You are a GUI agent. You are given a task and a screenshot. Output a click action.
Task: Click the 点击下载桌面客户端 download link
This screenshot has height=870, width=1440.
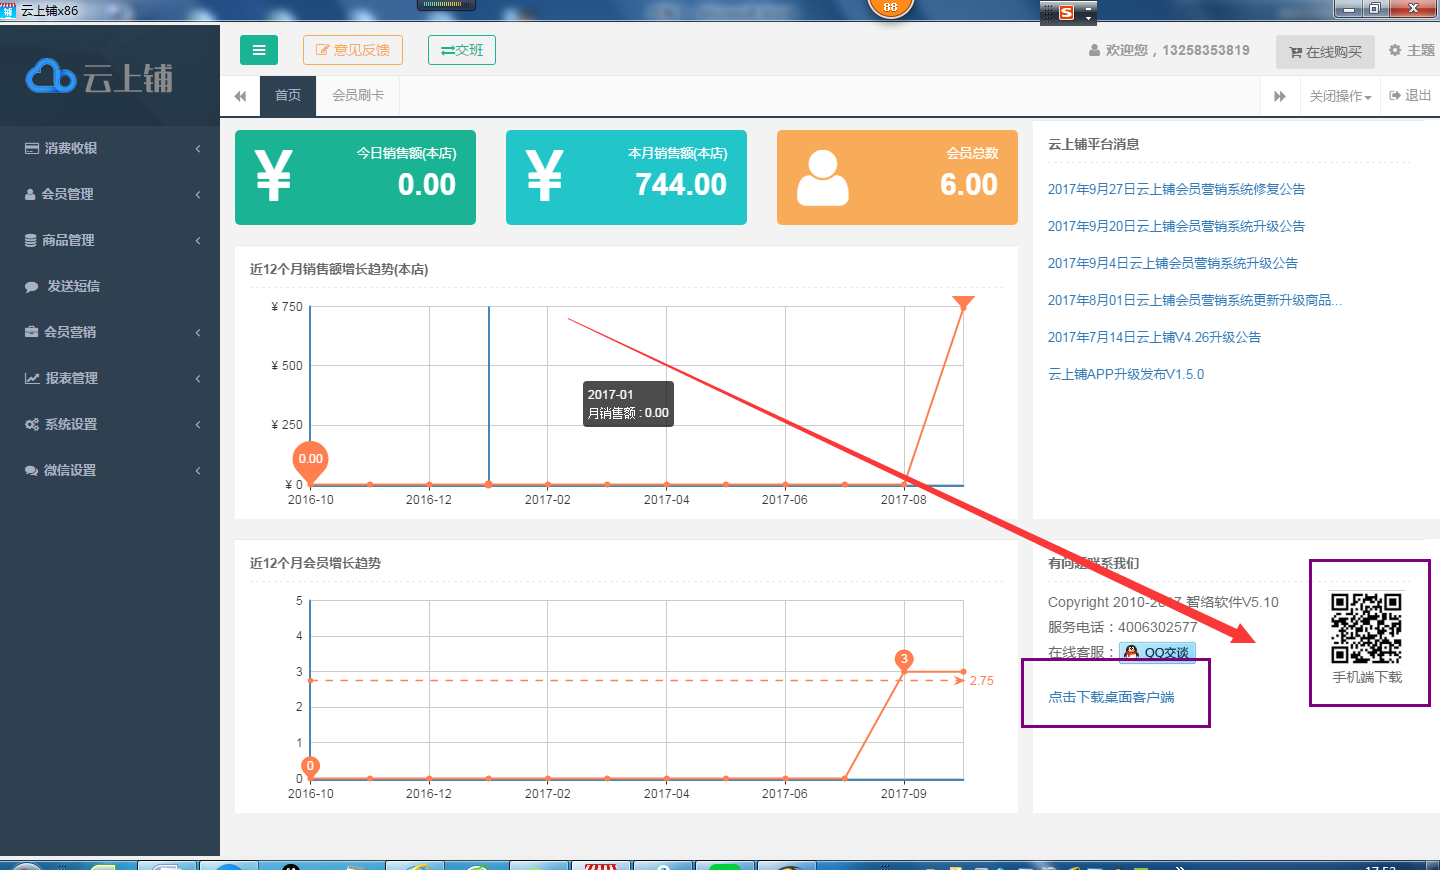click(x=1111, y=697)
